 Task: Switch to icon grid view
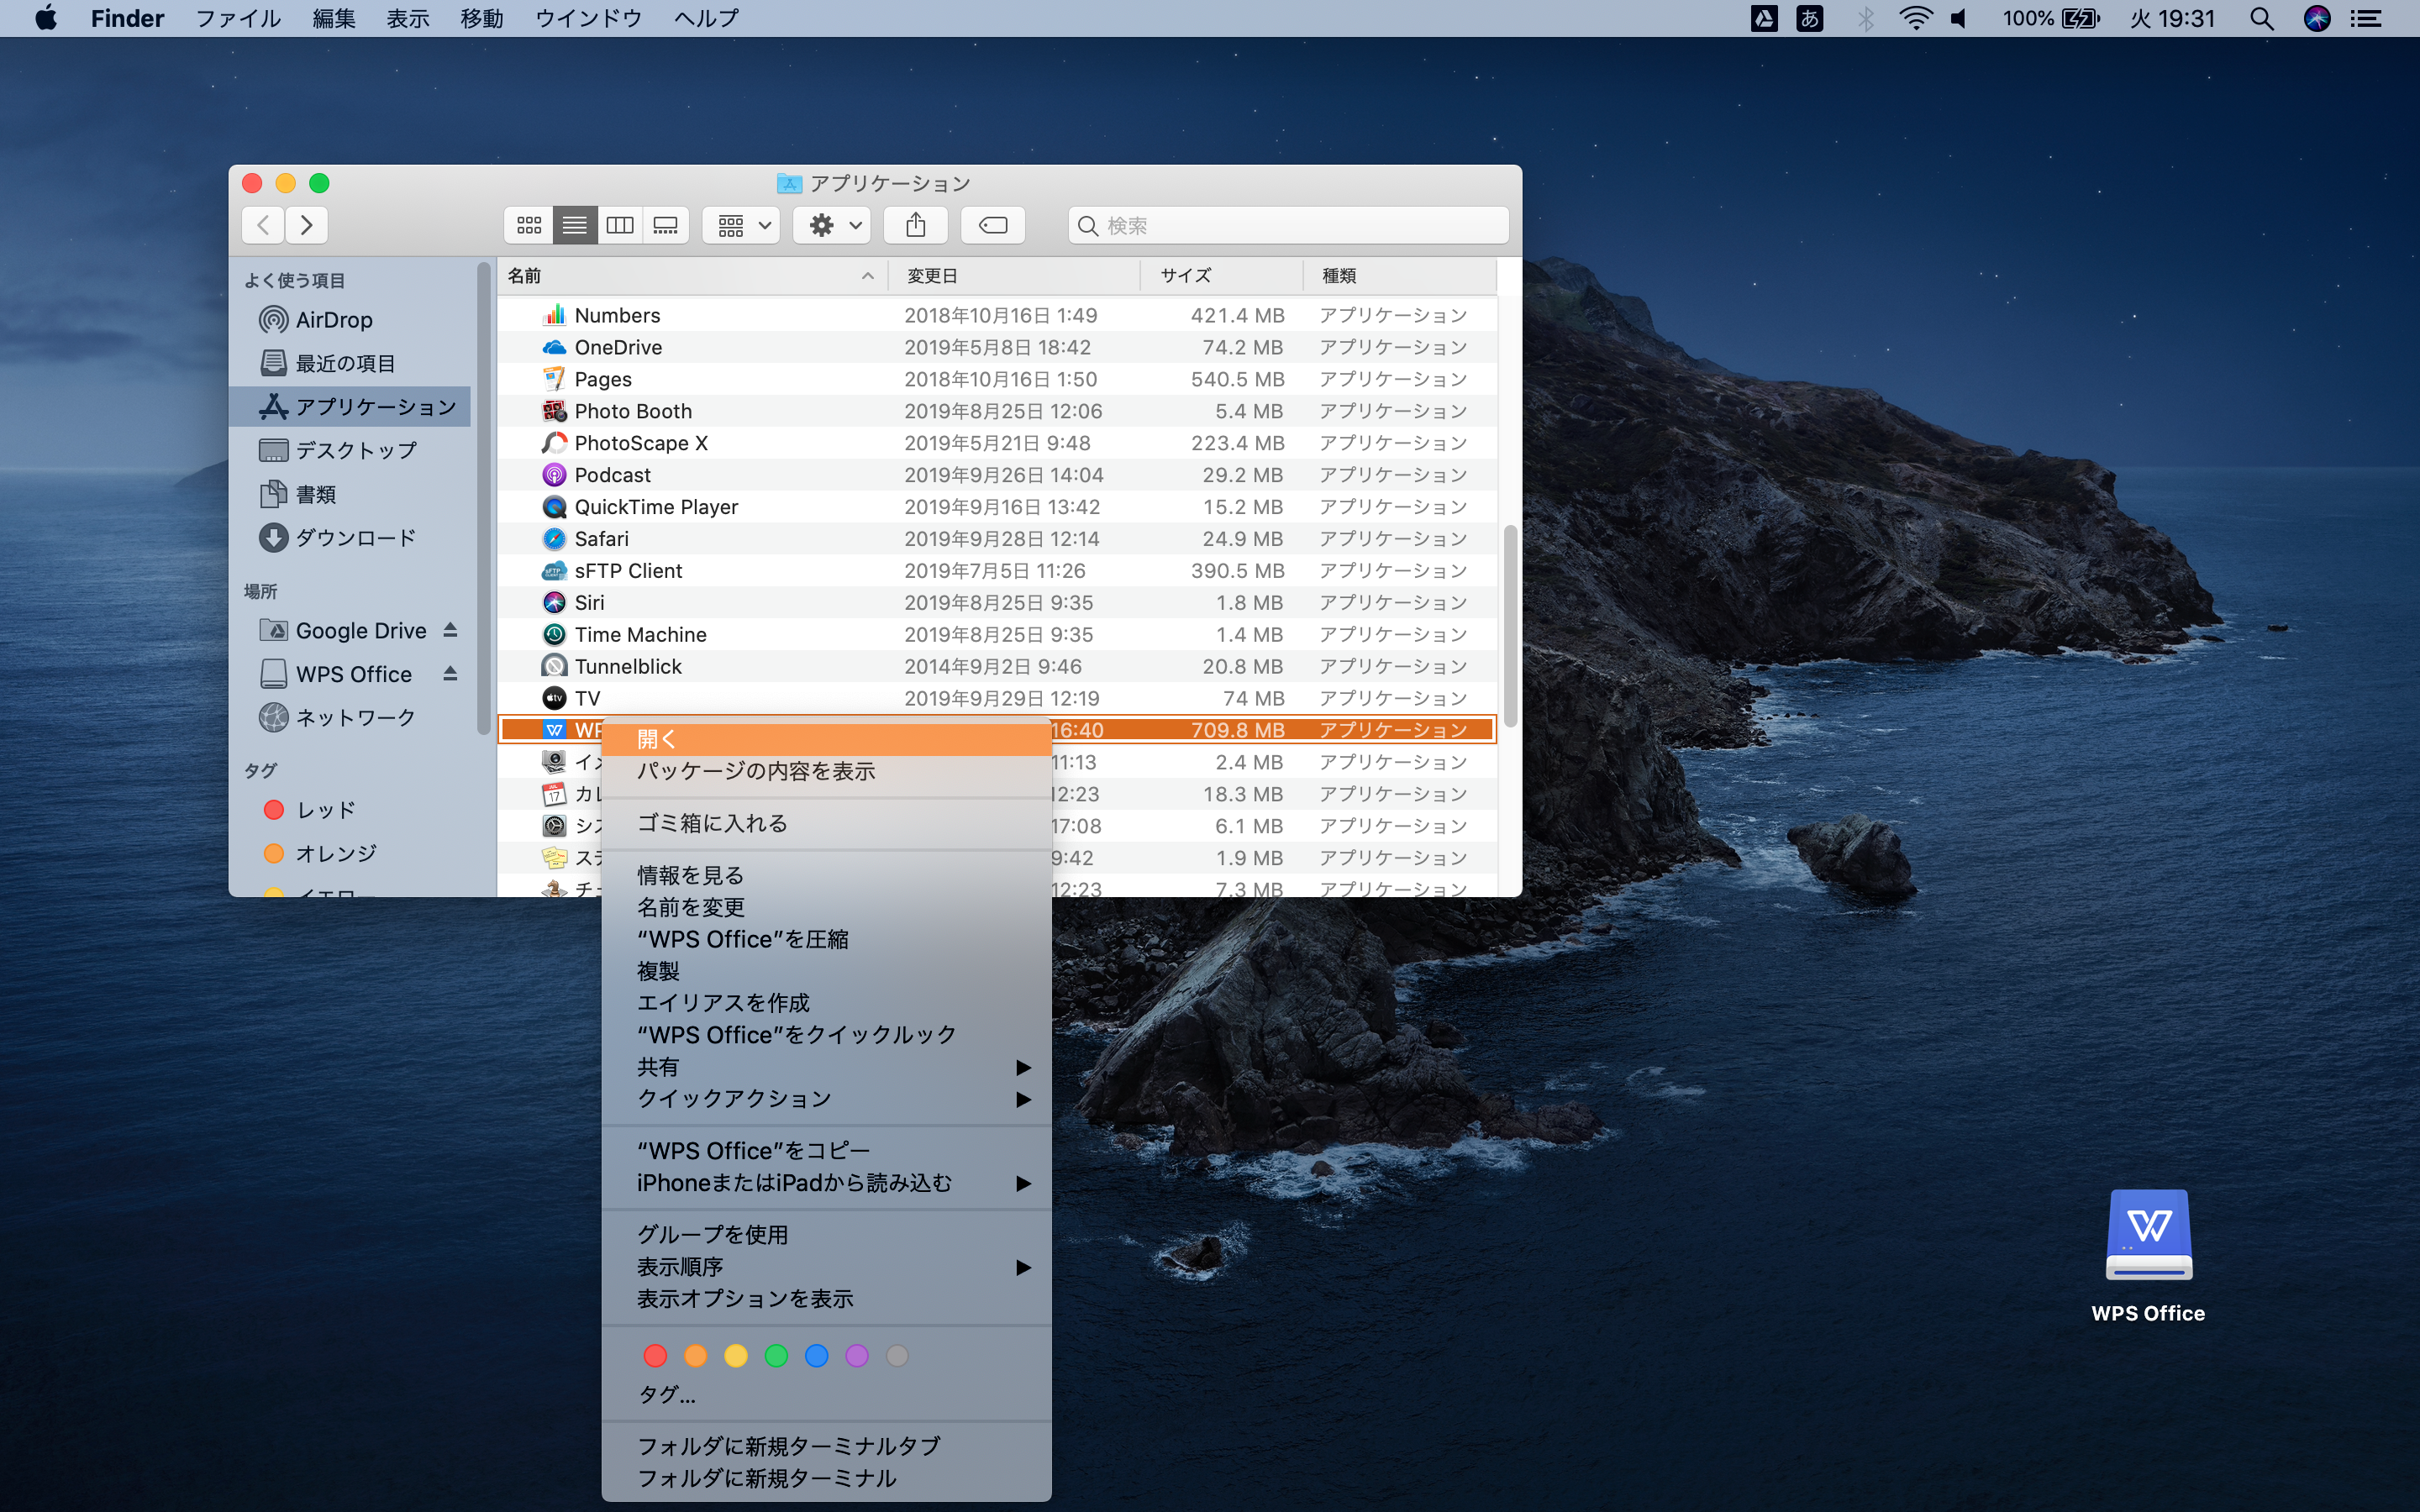click(x=529, y=225)
